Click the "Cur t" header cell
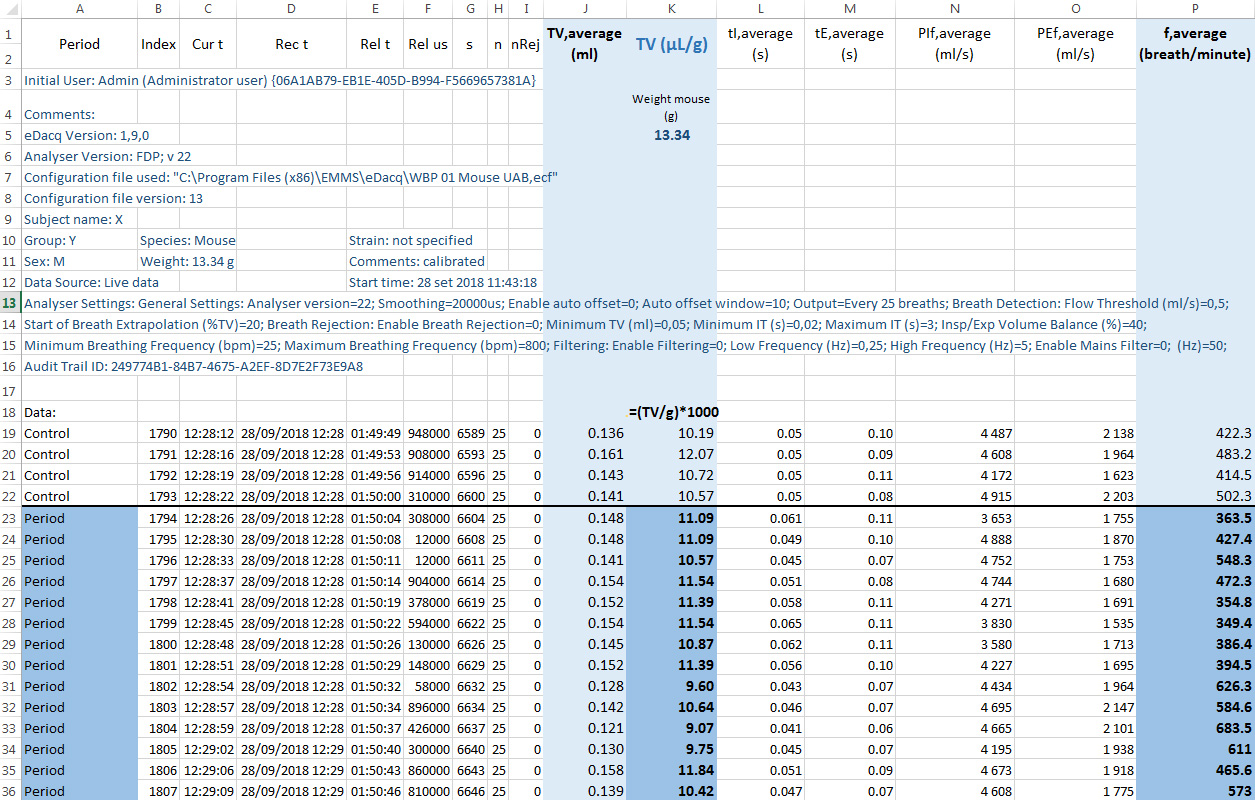 point(208,44)
